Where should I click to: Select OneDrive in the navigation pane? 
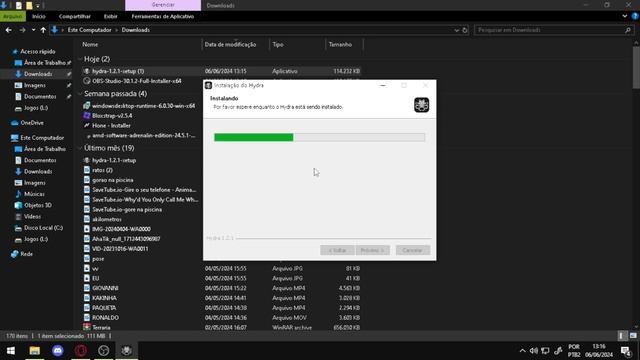coord(32,123)
